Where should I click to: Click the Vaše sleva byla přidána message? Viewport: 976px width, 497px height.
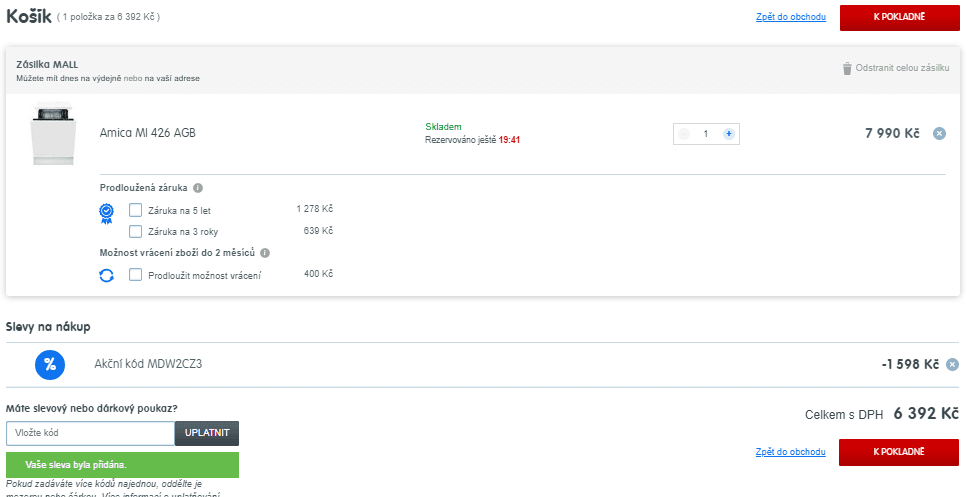(x=123, y=465)
